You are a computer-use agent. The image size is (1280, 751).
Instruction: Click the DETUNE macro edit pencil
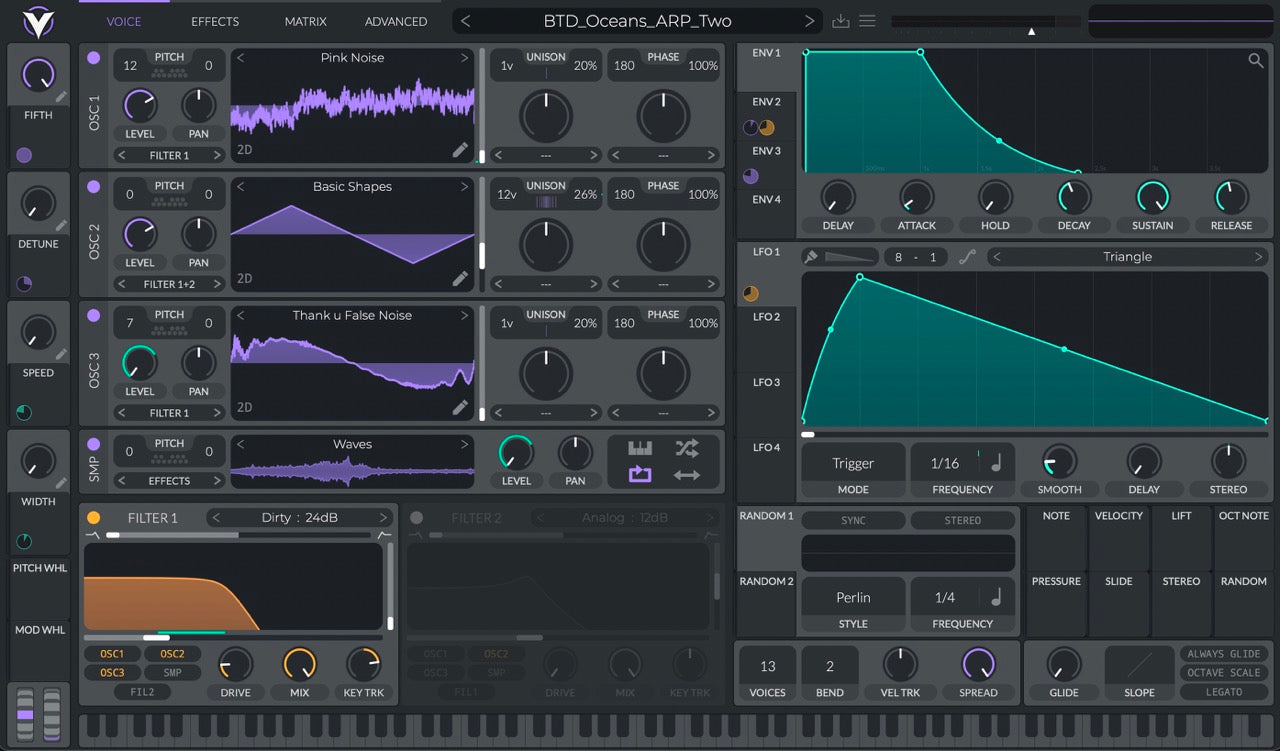62,226
